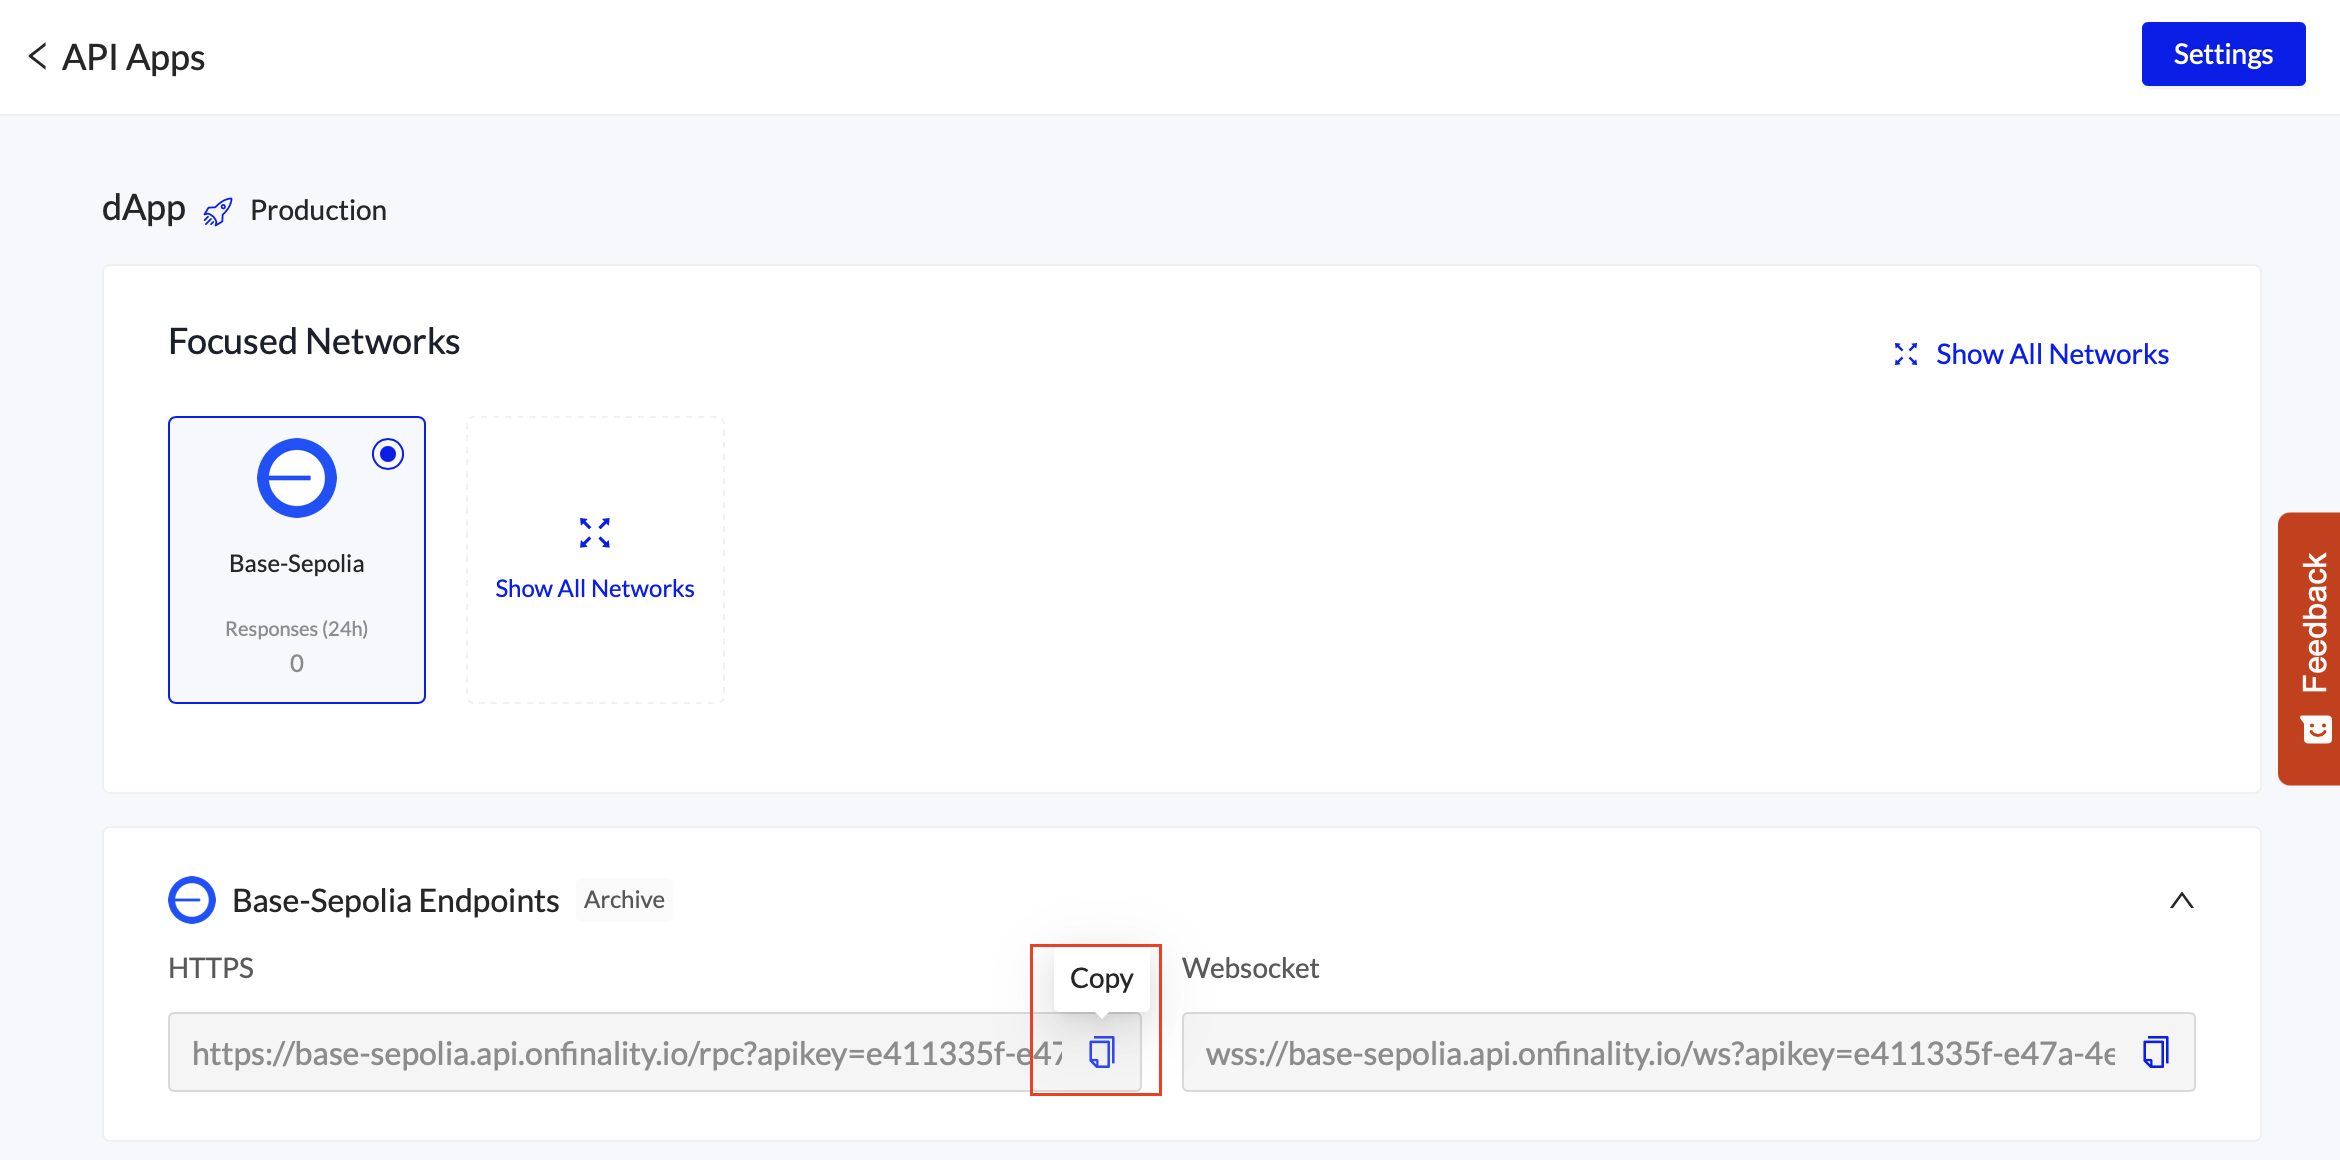The width and height of the screenshot is (2340, 1160).
Task: Select the Base-Sepolia radio button
Action: [388, 454]
